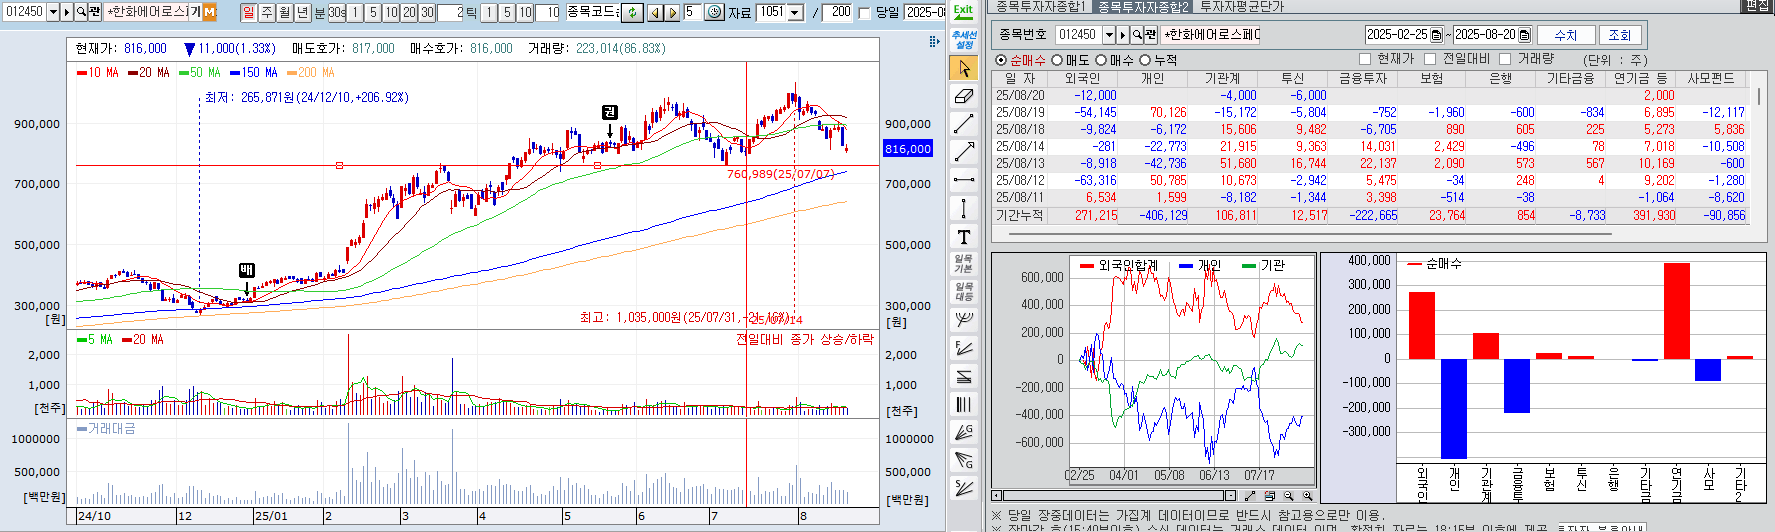Open the start date calendar picker
The image size is (1775, 532).
pos(1437,35)
